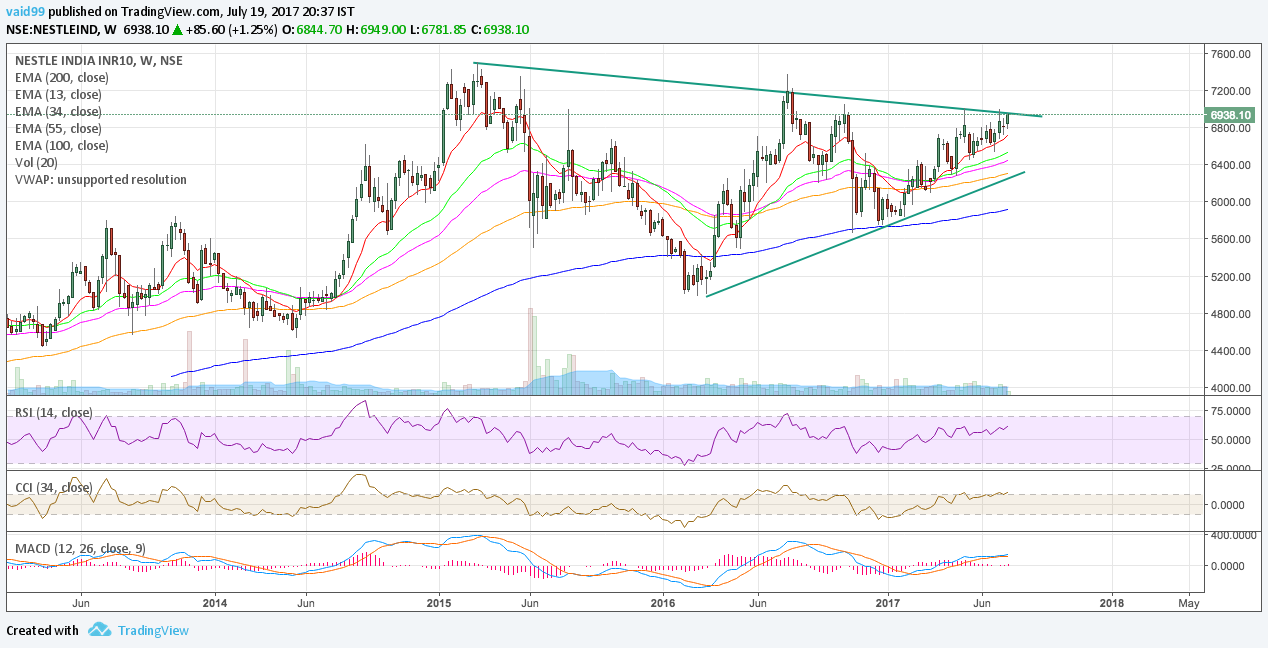The width and height of the screenshot is (1268, 648).
Task: Click the NESTLE INDIA INR10, W, NSE title
Action: [x=99, y=60]
